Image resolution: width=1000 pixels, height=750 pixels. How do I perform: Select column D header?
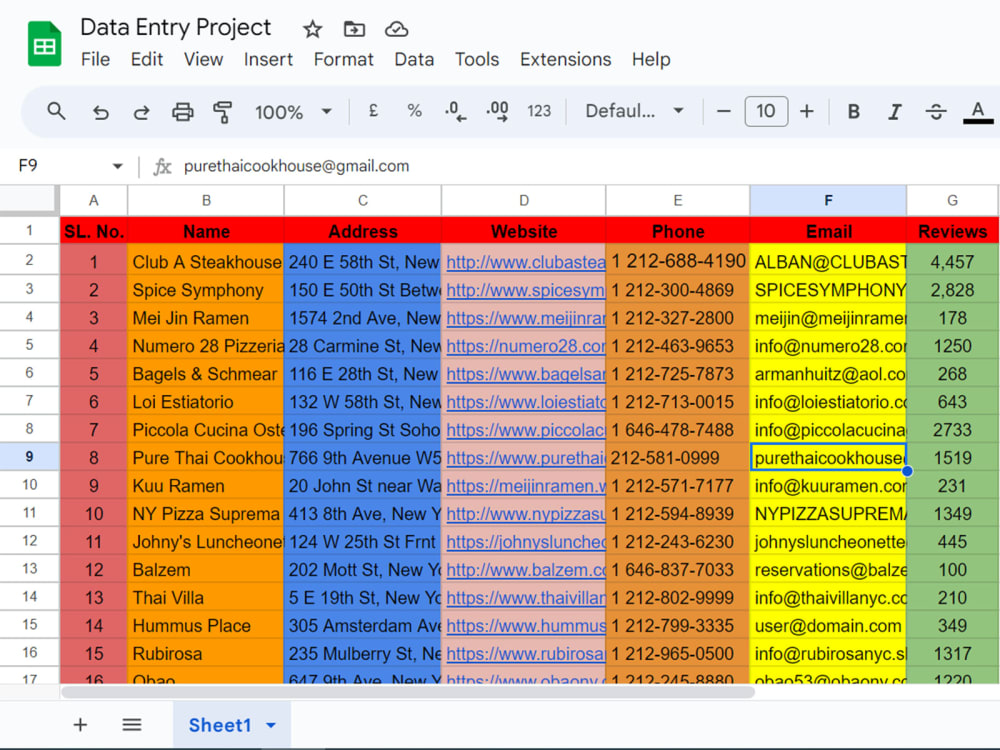pos(524,201)
